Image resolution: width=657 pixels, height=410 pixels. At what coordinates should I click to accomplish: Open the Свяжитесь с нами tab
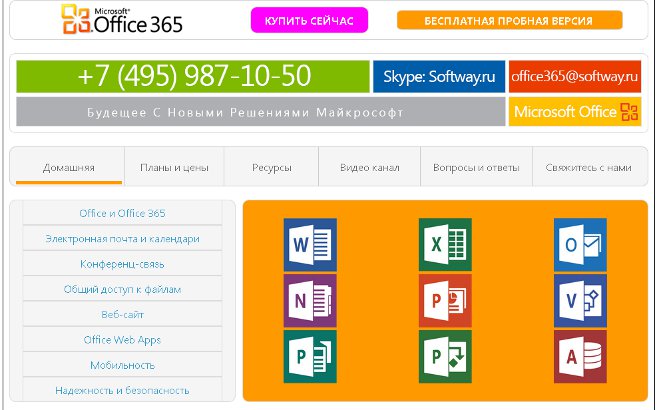pos(588,167)
